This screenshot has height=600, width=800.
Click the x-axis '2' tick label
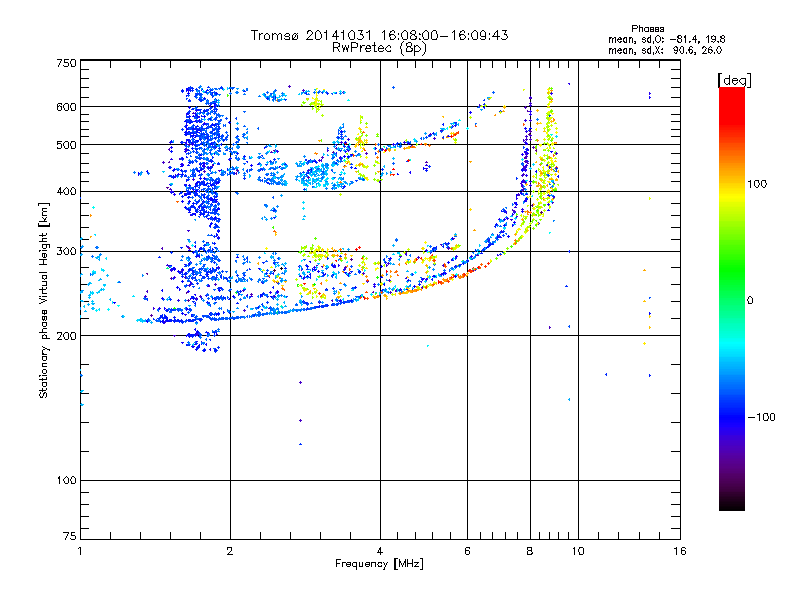(230, 551)
